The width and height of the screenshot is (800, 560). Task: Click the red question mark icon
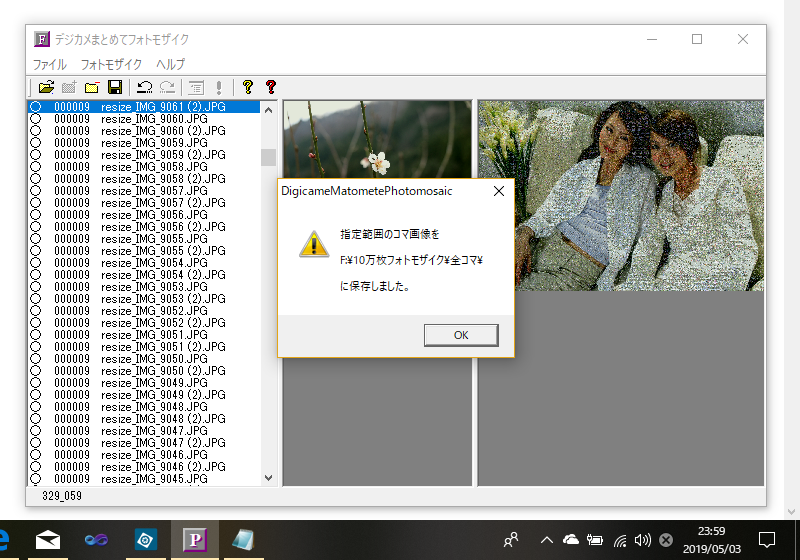(x=270, y=87)
